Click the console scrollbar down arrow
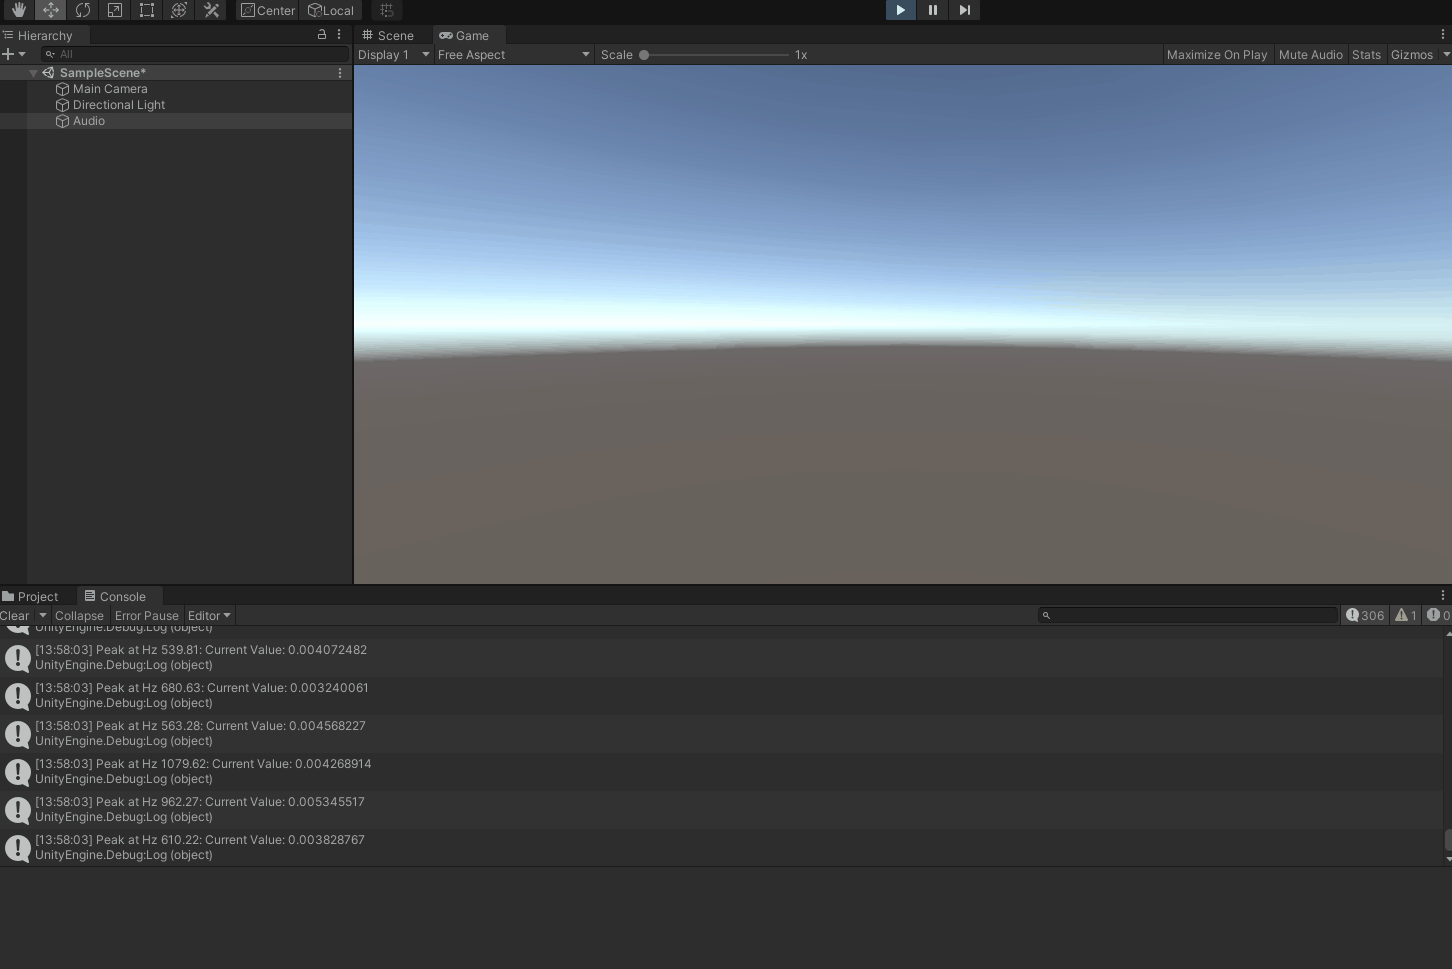Viewport: 1452px width, 969px height. [1448, 860]
